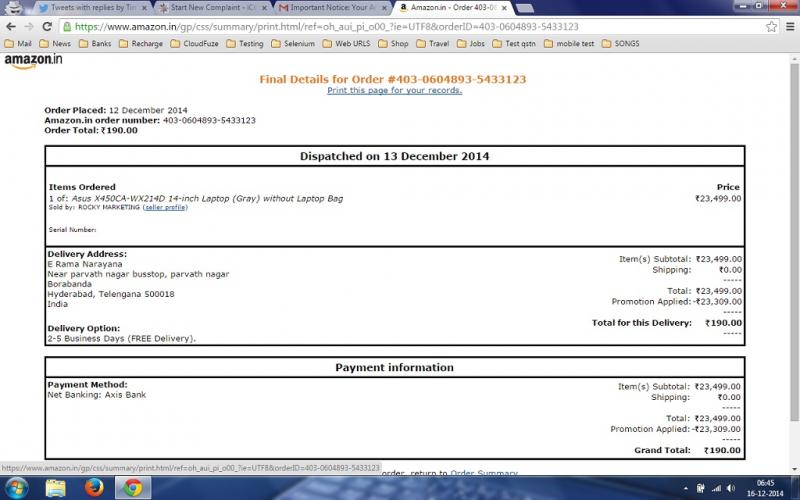Click the network signal tray icon
This screenshot has height=500, width=800.
pyautogui.click(x=716, y=488)
